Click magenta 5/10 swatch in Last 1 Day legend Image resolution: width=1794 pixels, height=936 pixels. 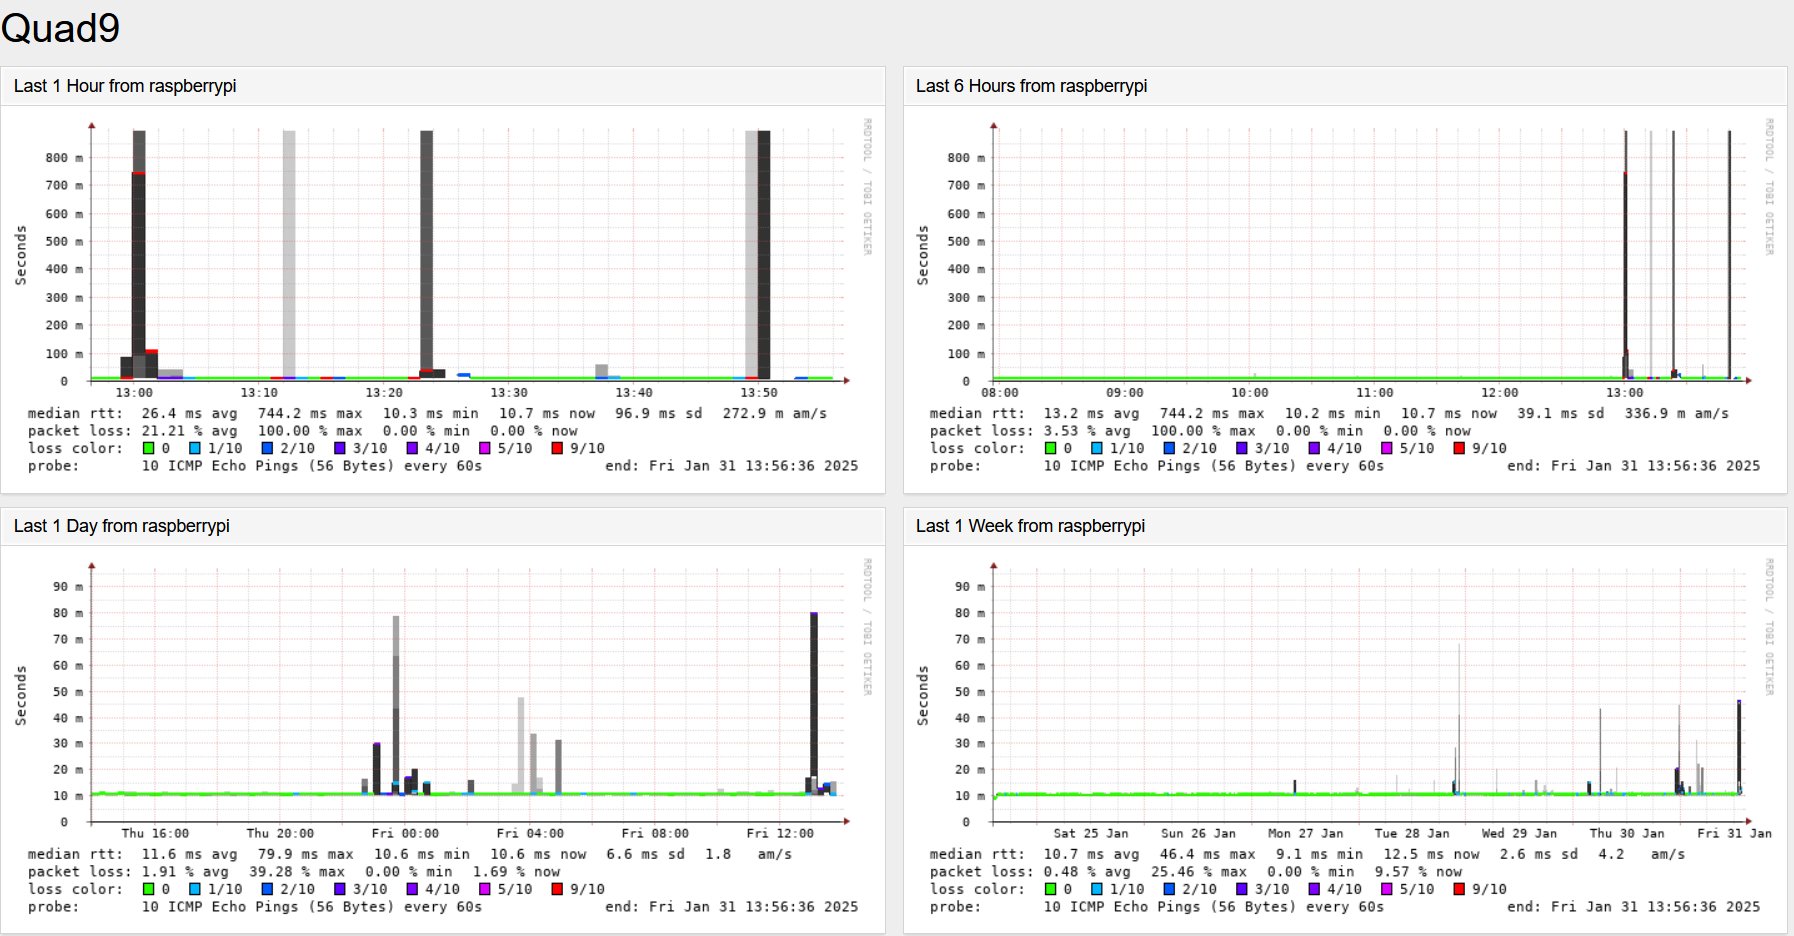[485, 889]
